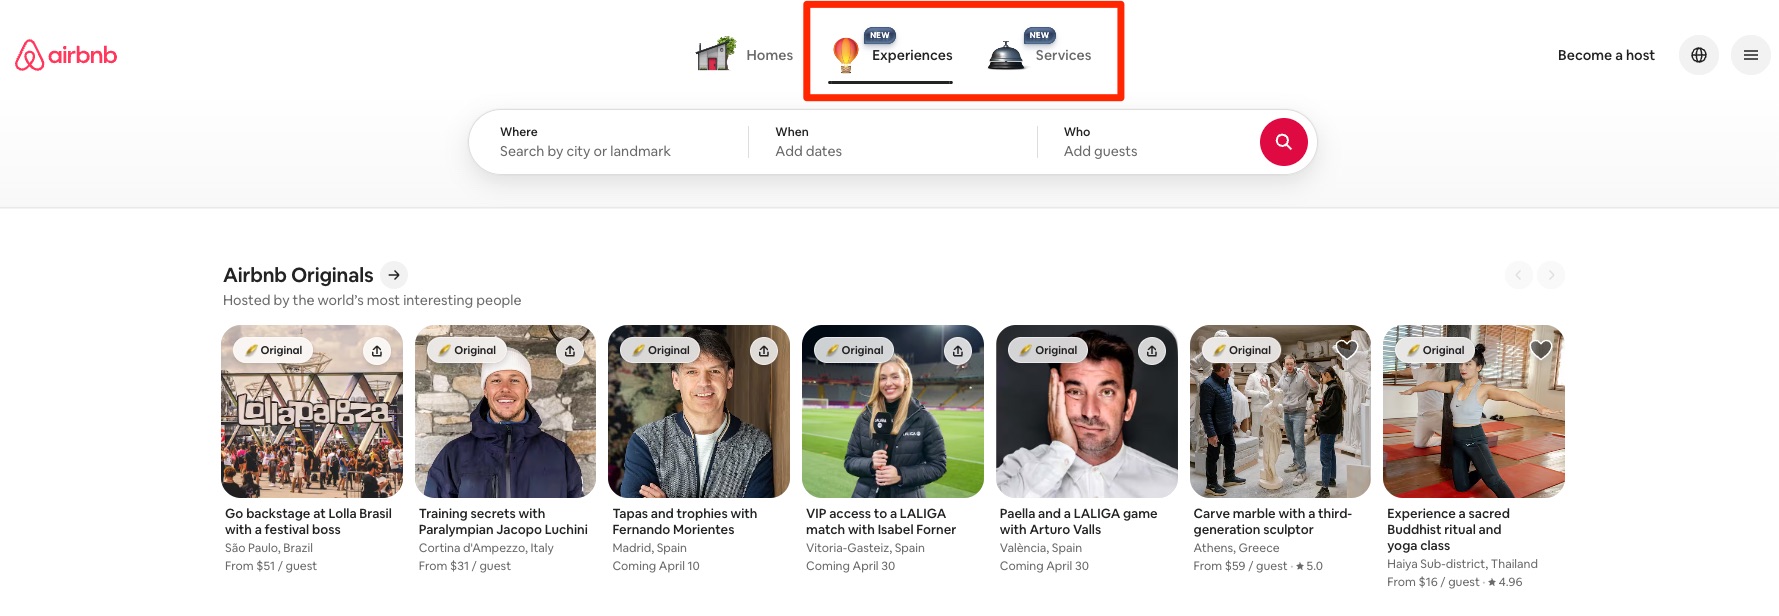Share the Lollapalooza Brasil experience

click(377, 351)
